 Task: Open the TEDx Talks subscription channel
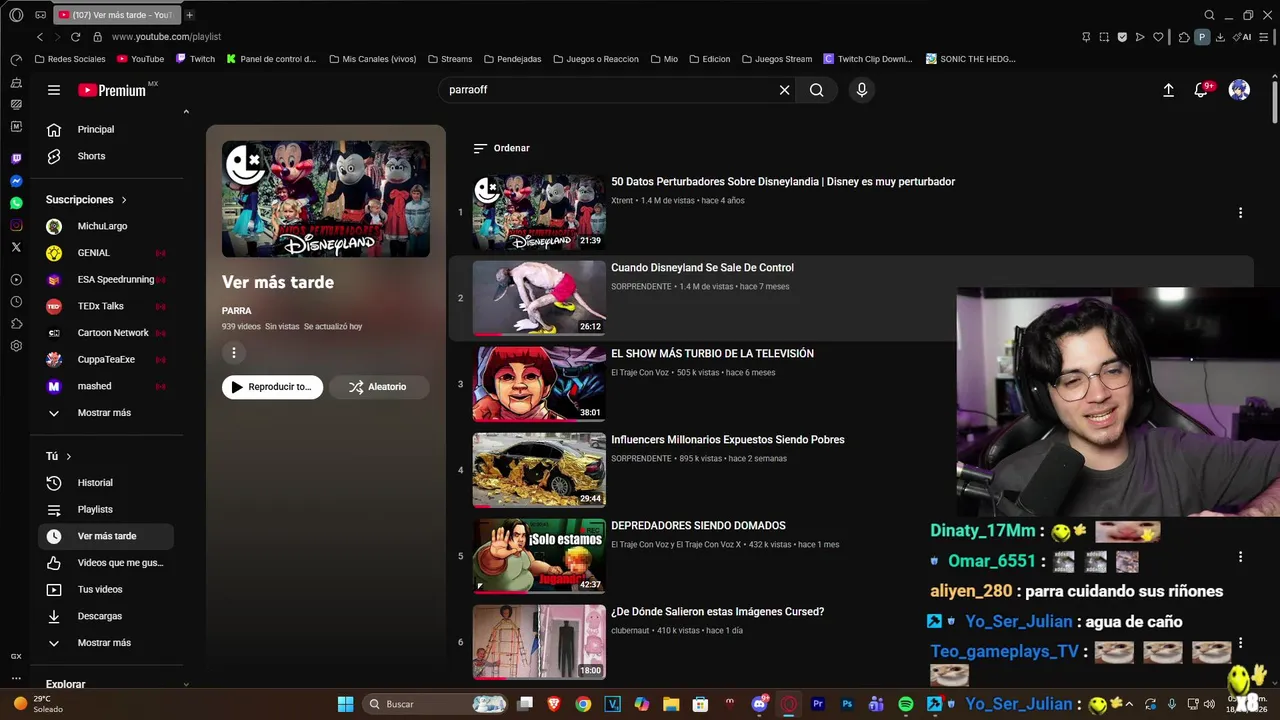(x=106, y=306)
